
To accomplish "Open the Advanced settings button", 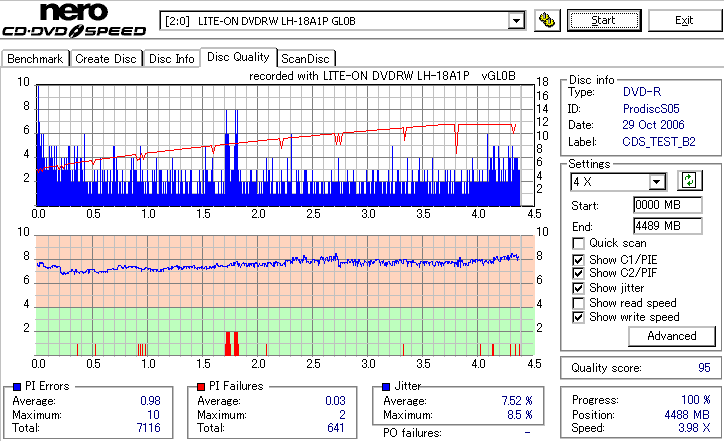I will tap(672, 336).
